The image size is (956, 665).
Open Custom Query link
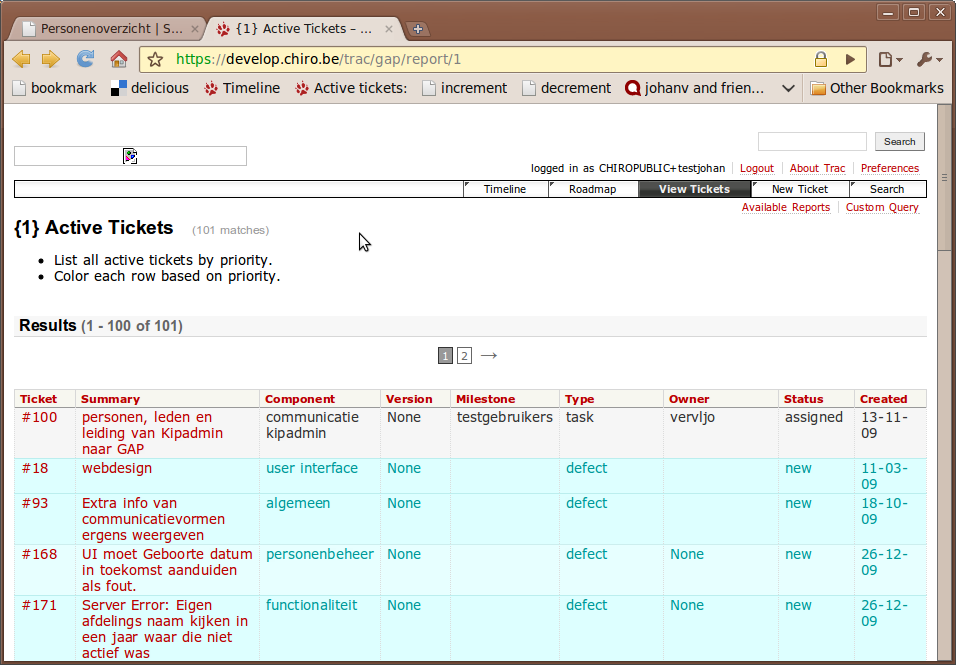[x=882, y=207]
